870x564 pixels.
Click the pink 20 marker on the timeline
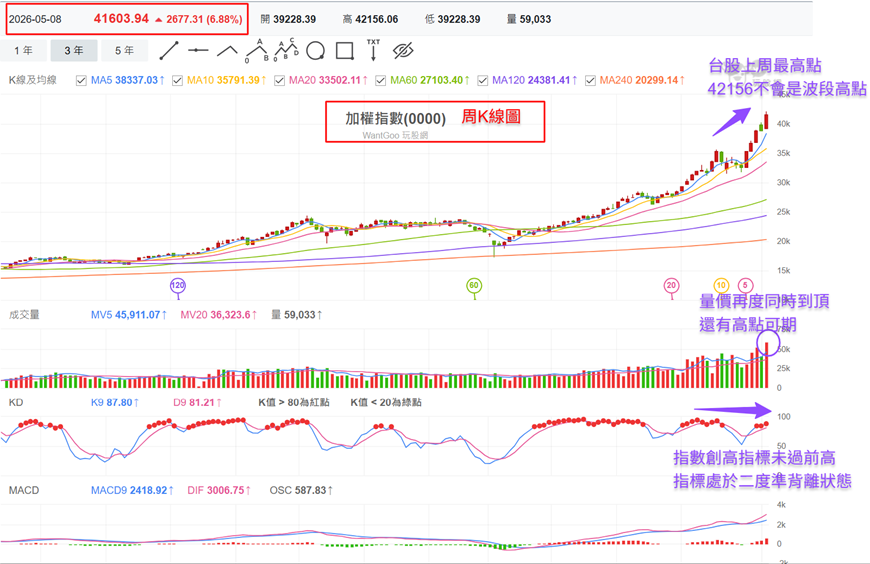[671, 285]
